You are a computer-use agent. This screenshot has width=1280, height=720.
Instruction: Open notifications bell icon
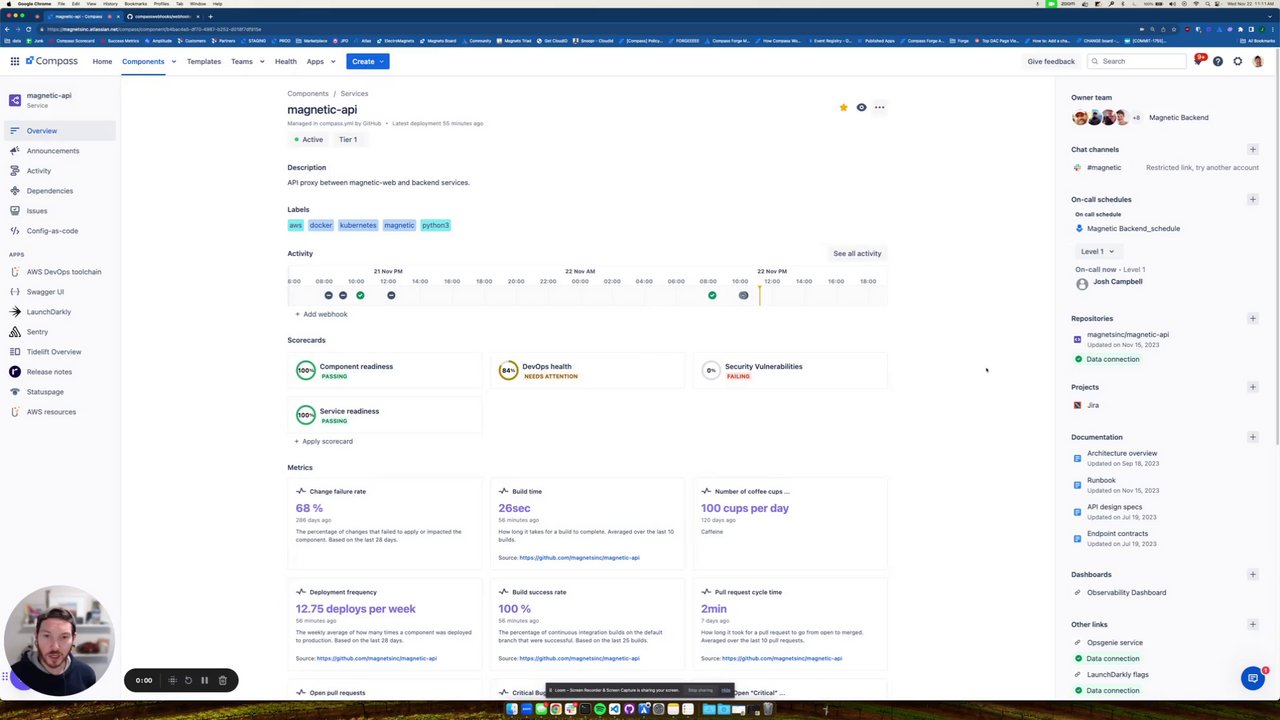[1198, 61]
